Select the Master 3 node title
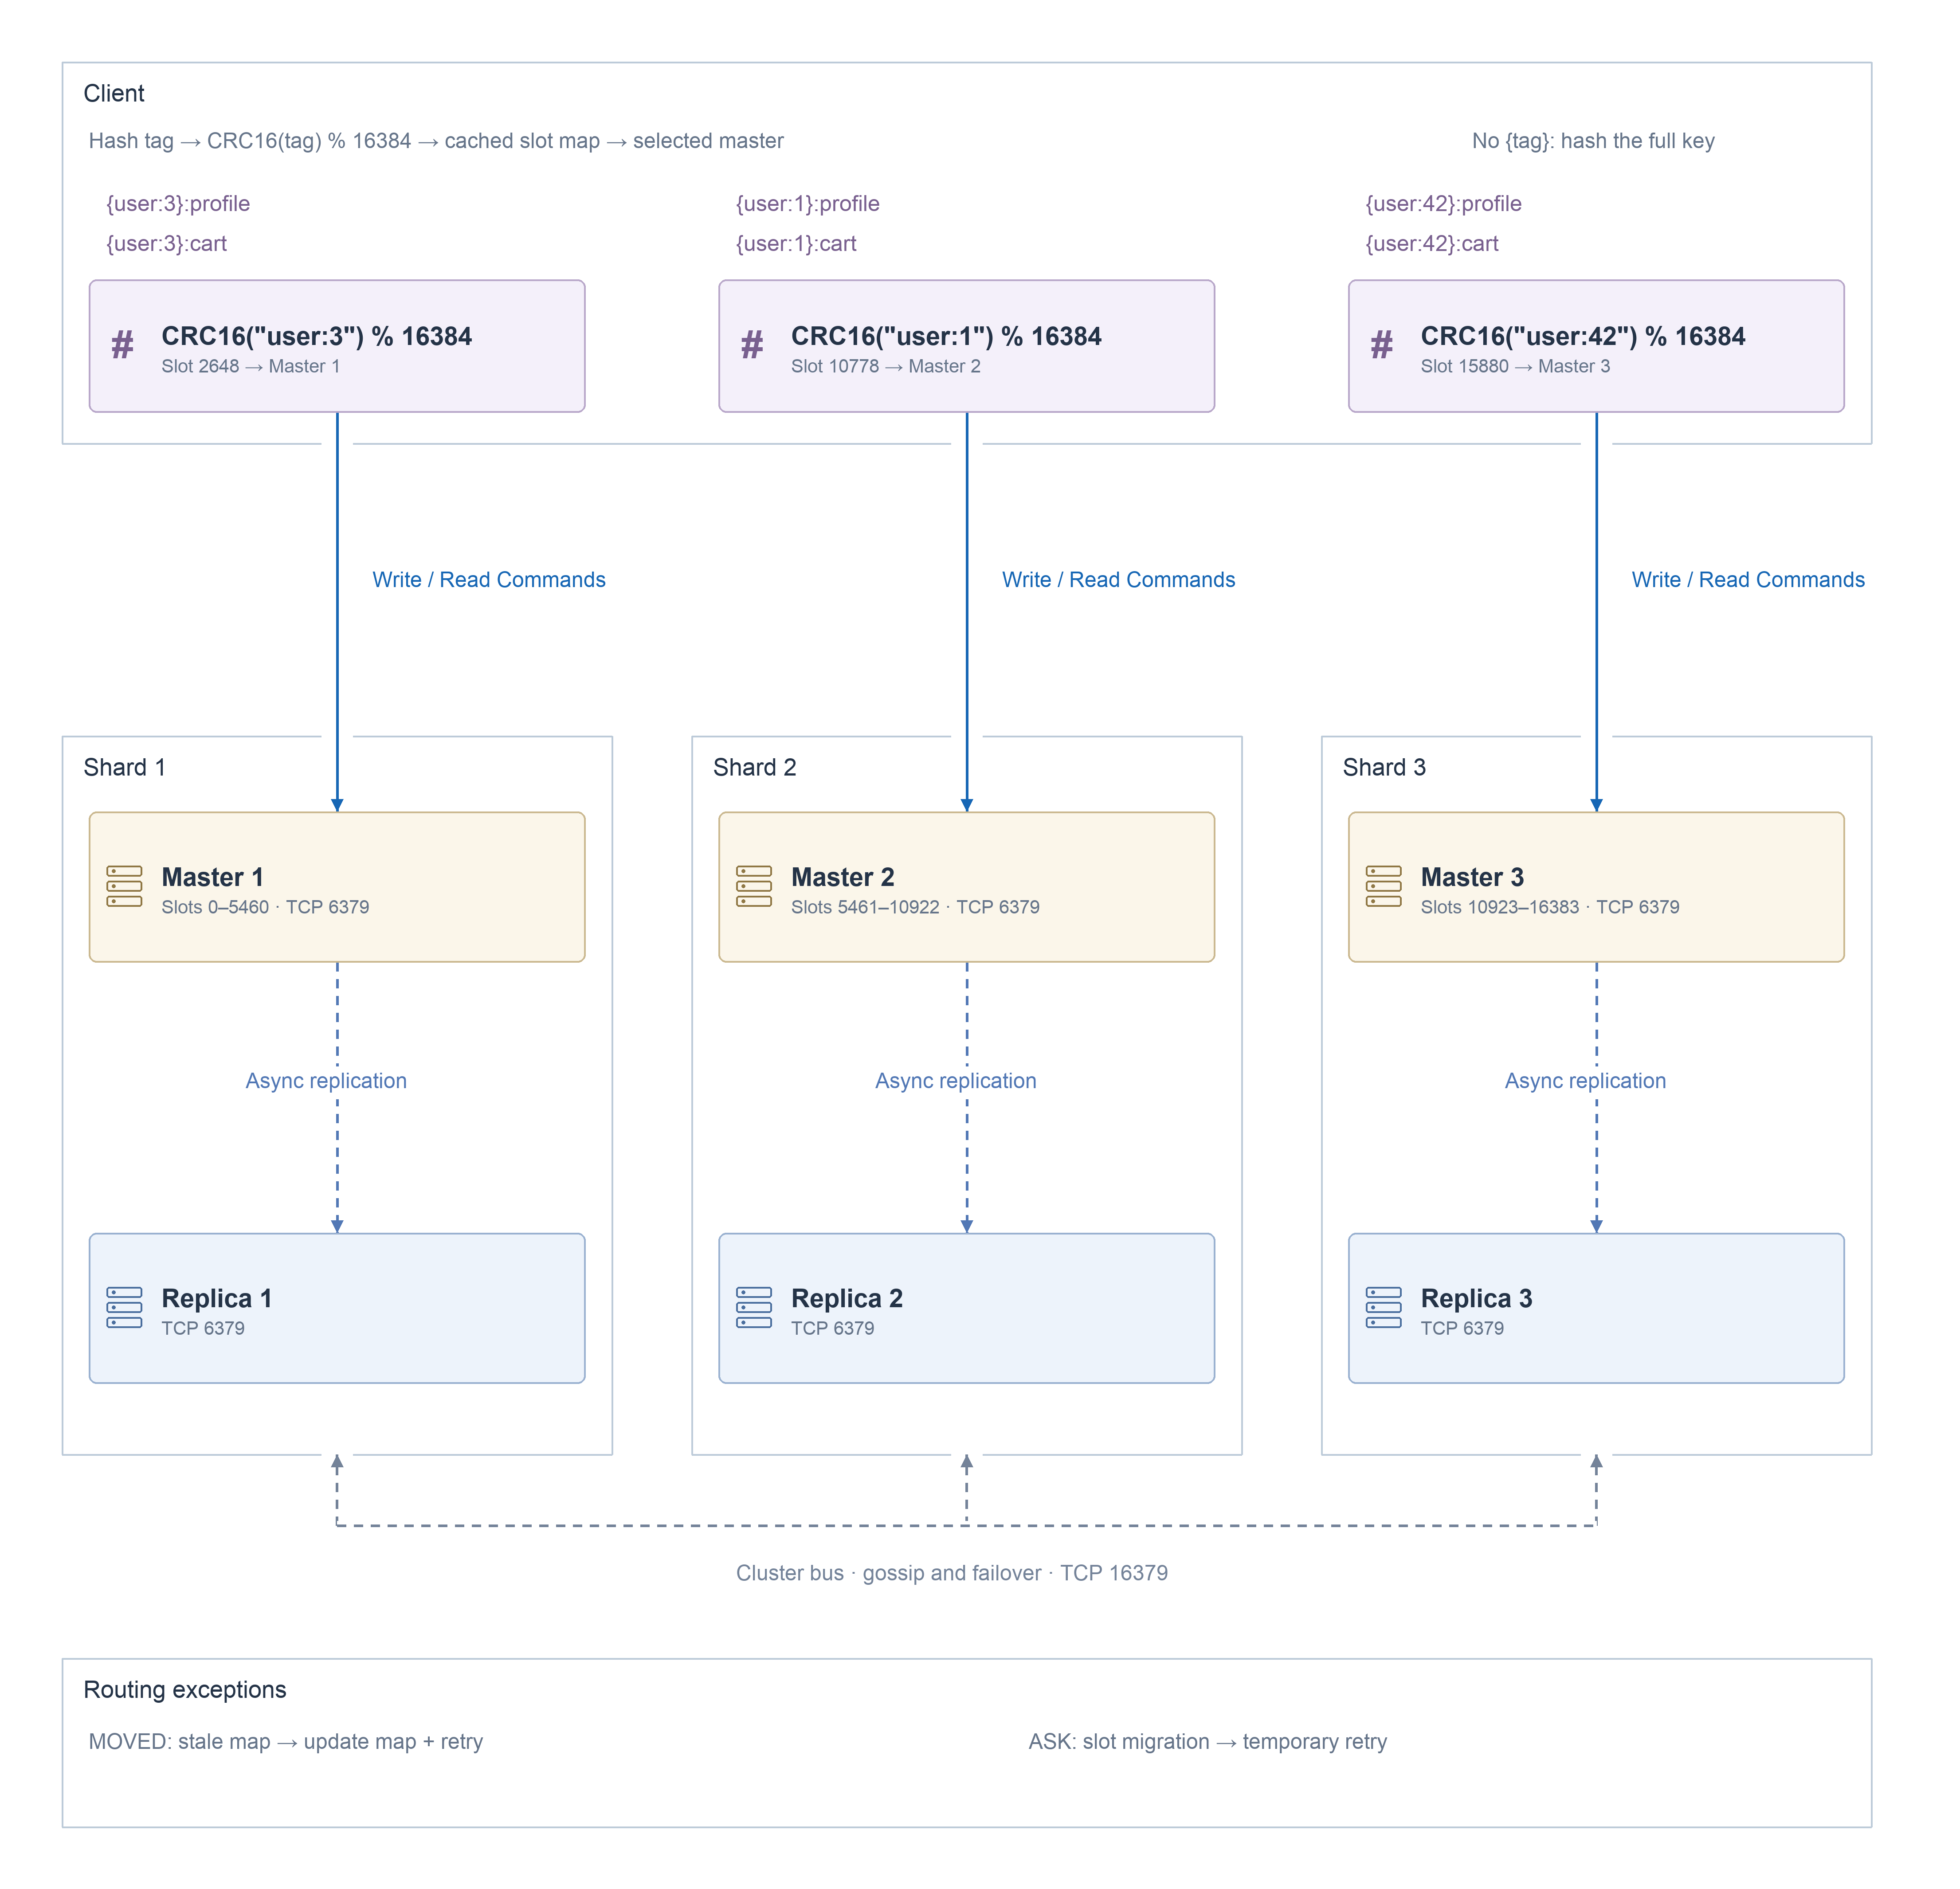Viewport: 1960px width, 1889px height. click(1473, 877)
